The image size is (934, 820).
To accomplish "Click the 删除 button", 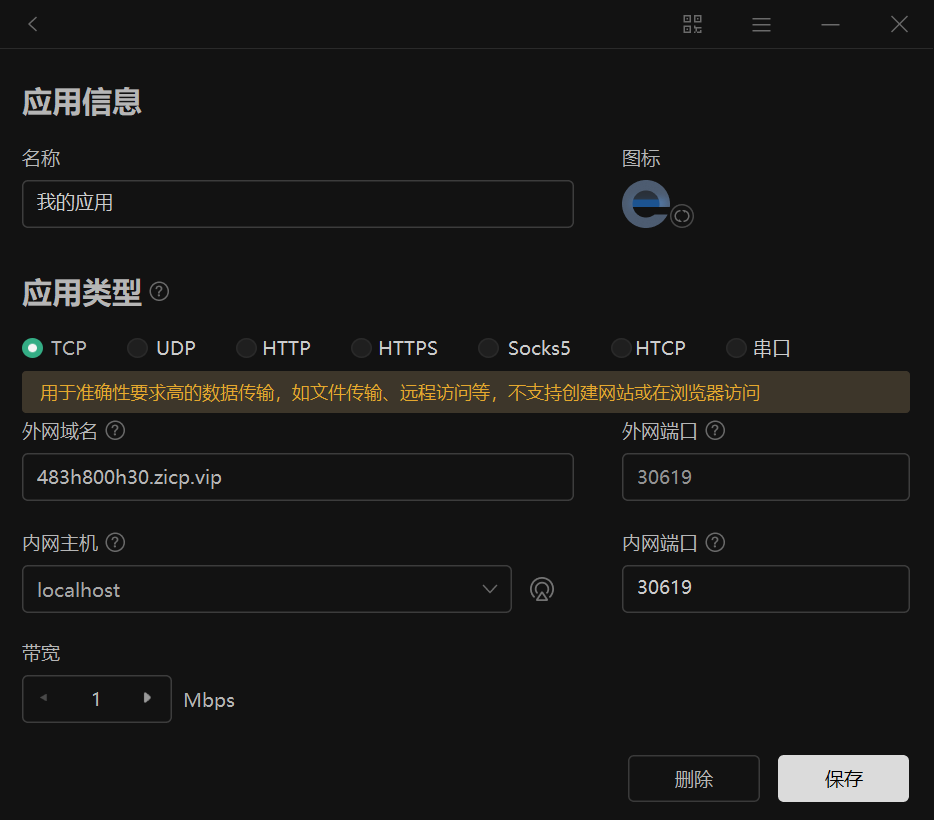I will 693,779.
